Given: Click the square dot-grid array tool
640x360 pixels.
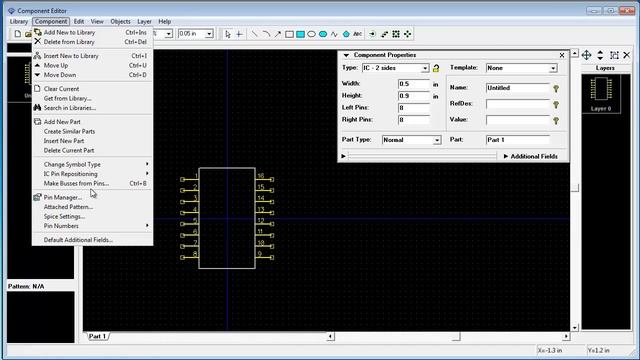Looking at the screenshot, I should click(396, 34).
